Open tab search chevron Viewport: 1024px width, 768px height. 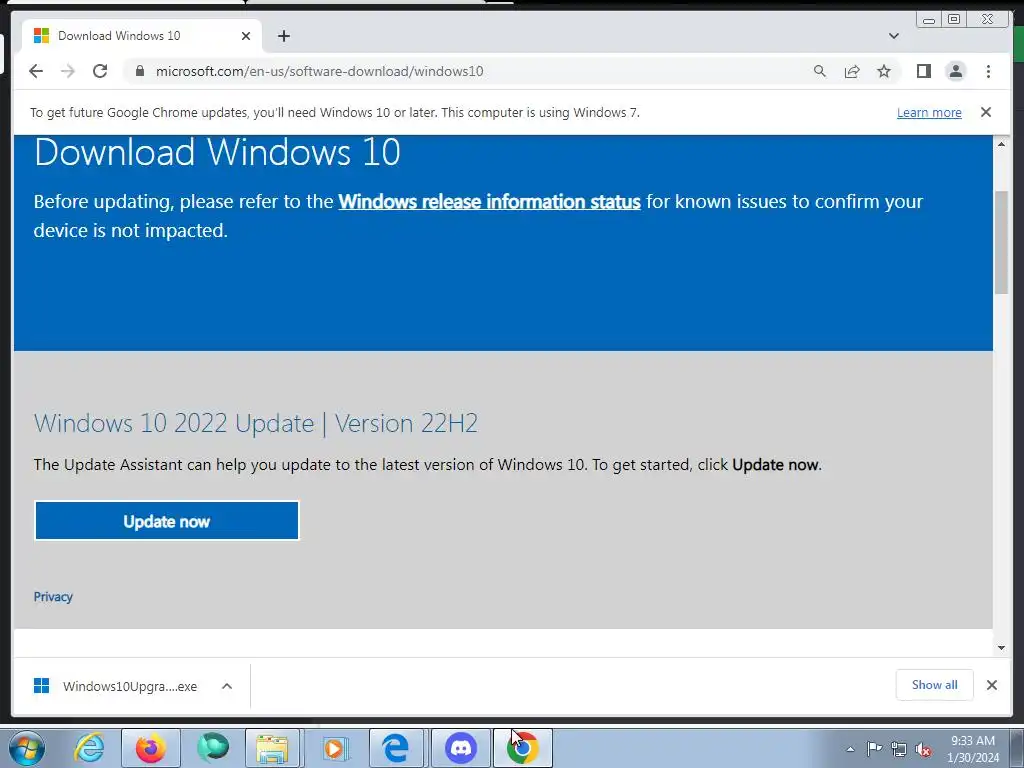893,36
